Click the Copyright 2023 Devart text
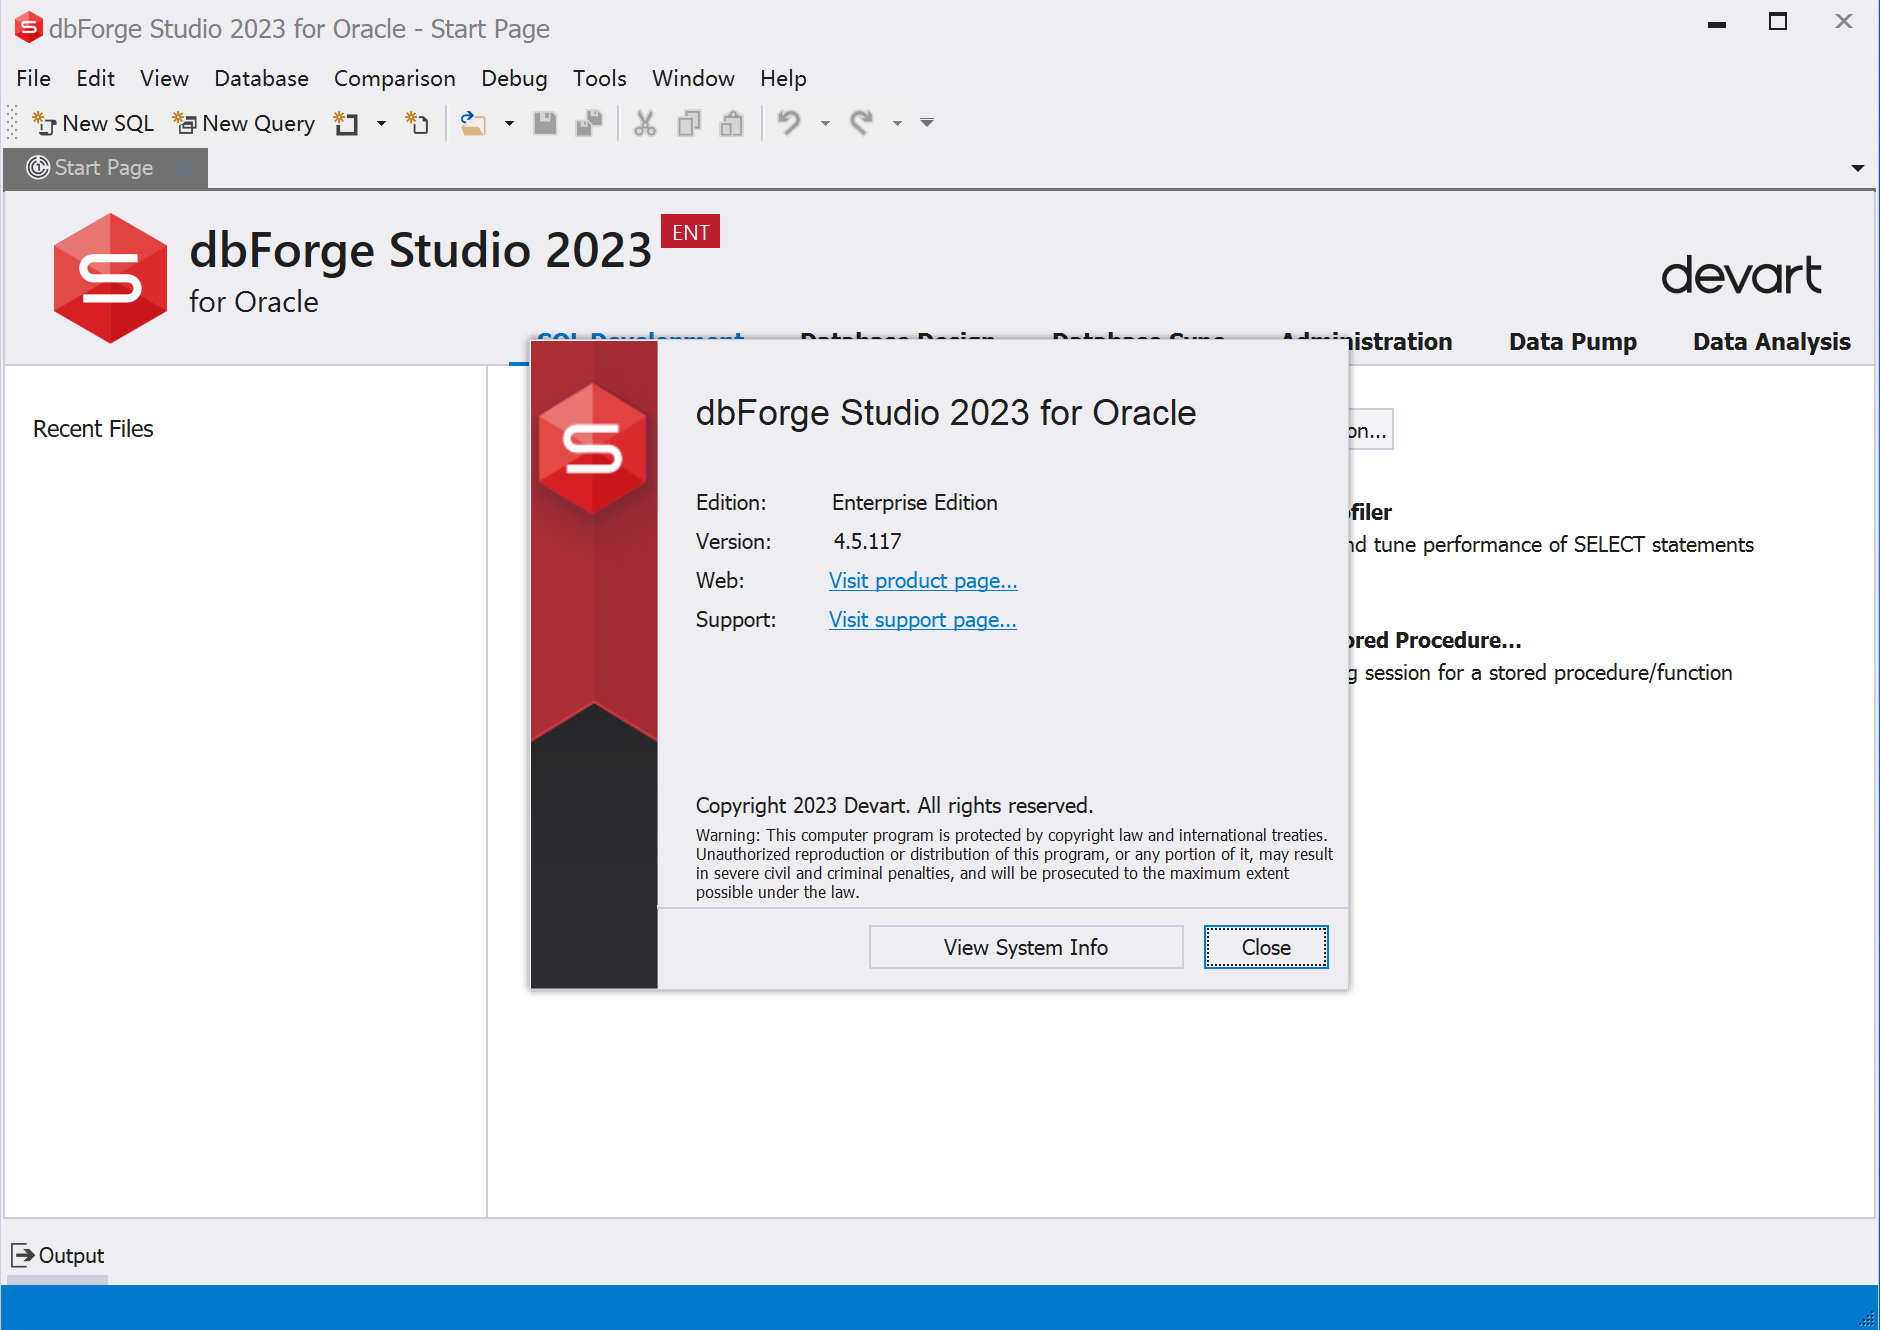The height and width of the screenshot is (1330, 1880). tap(894, 806)
